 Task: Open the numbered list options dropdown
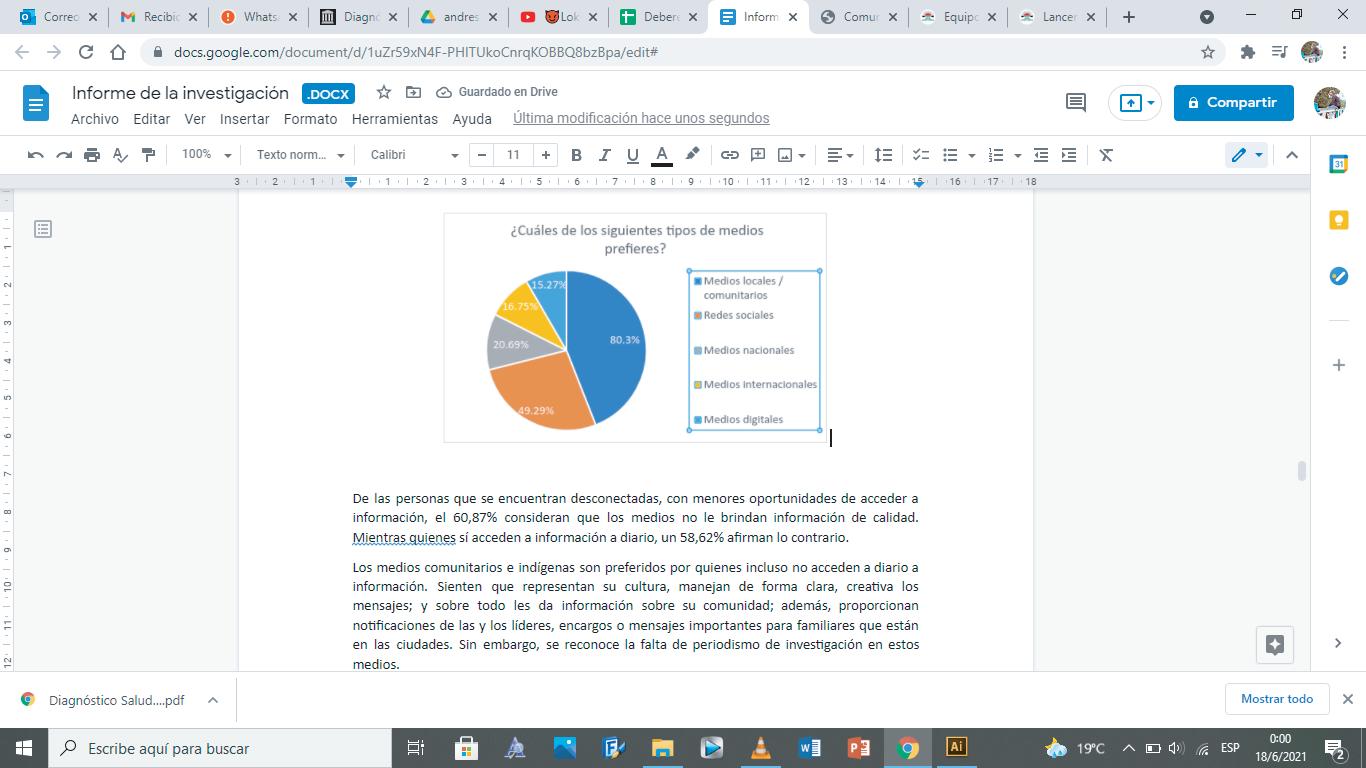[x=1018, y=155]
